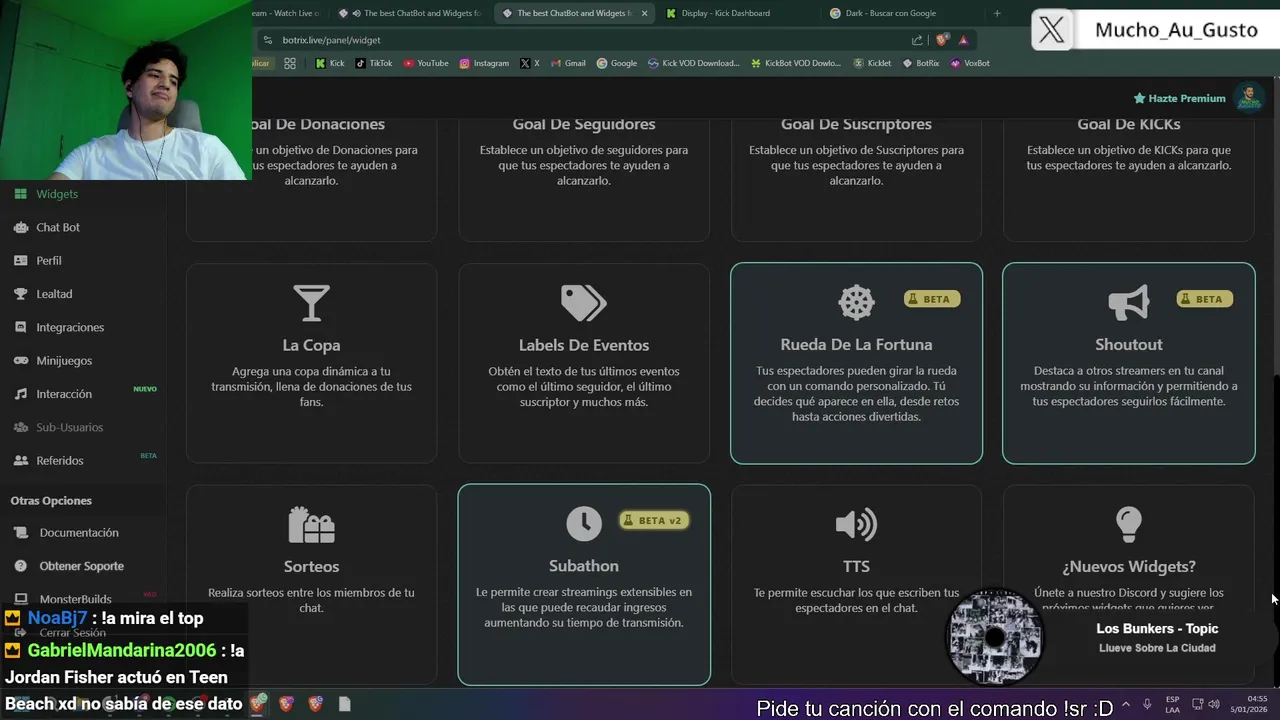Viewport: 1280px width, 720px height.
Task: Open La Copa cocktail glass icon
Action: [311, 303]
